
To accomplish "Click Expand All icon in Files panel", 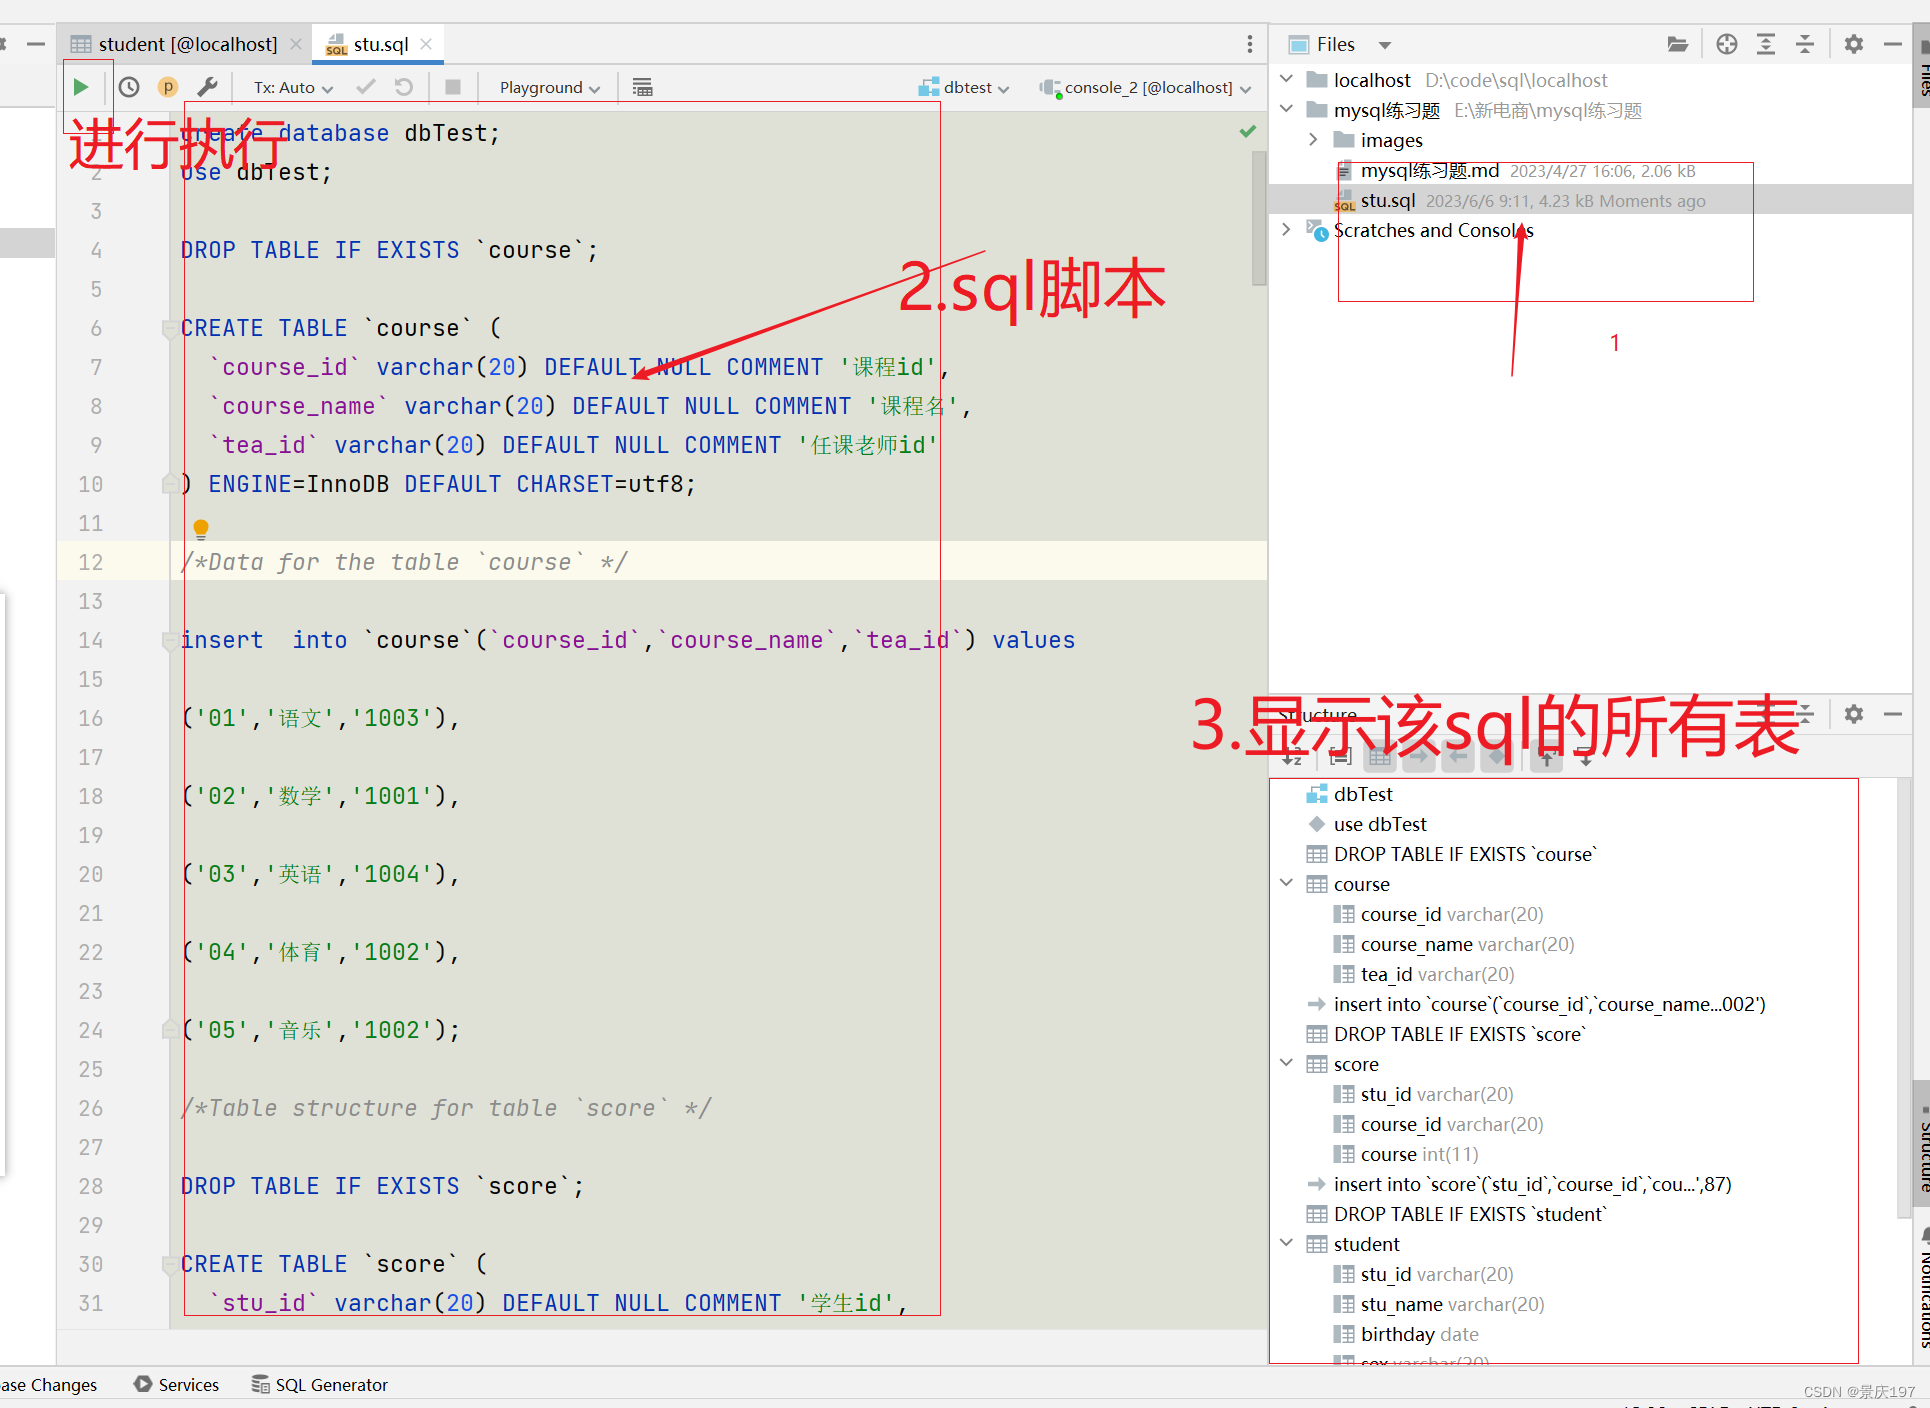I will [x=1765, y=44].
